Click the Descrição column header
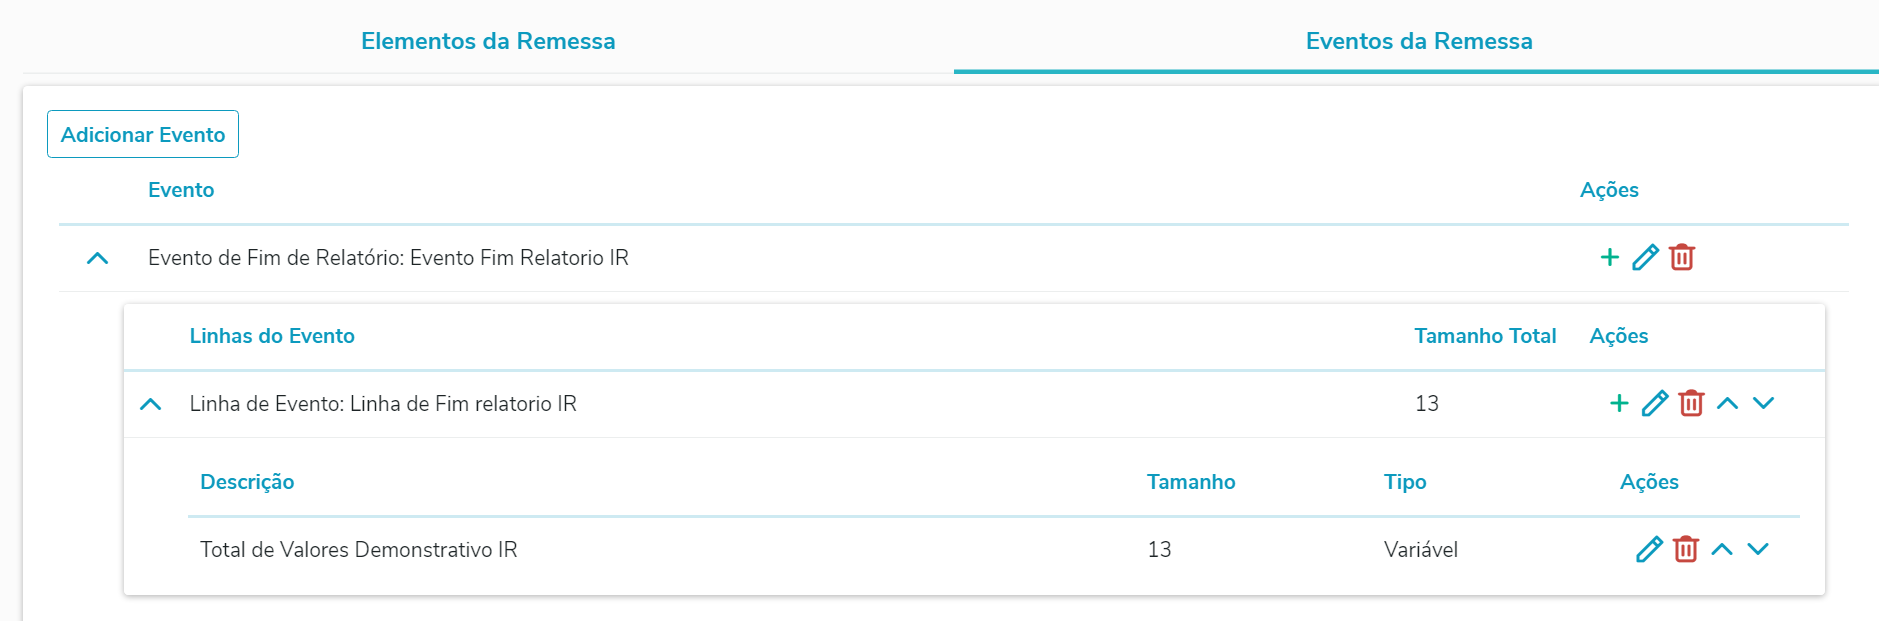Image resolution: width=1879 pixels, height=621 pixels. 247,482
